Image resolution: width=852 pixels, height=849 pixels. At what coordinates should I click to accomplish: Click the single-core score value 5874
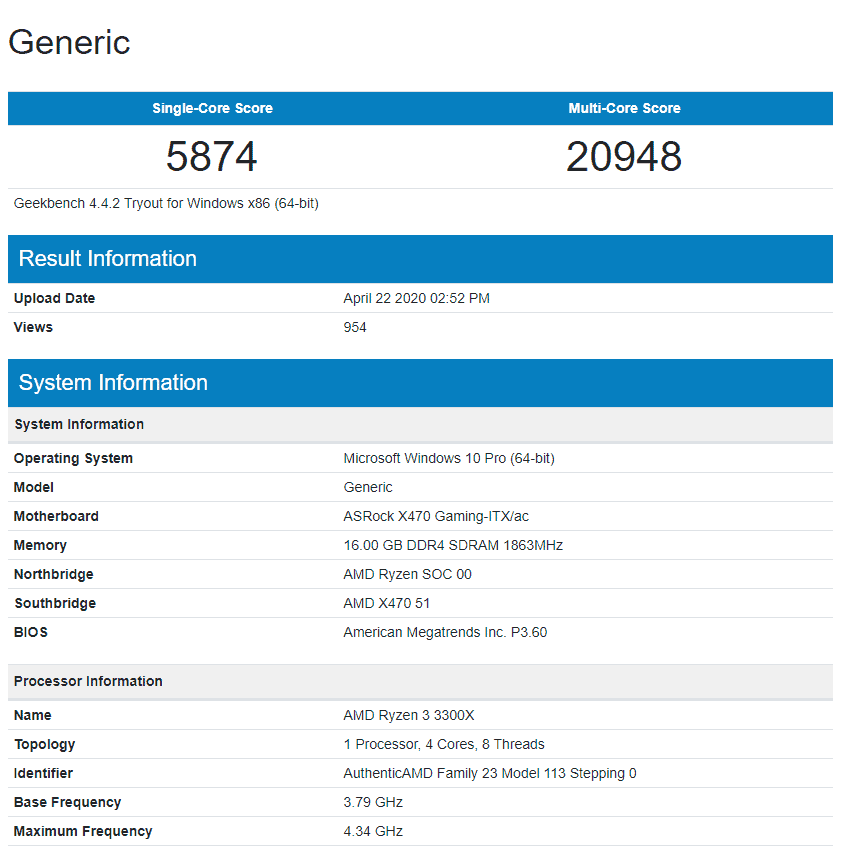point(211,157)
